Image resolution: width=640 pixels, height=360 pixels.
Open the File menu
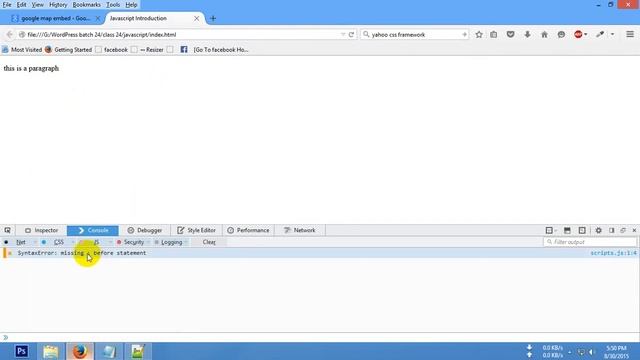point(7,5)
